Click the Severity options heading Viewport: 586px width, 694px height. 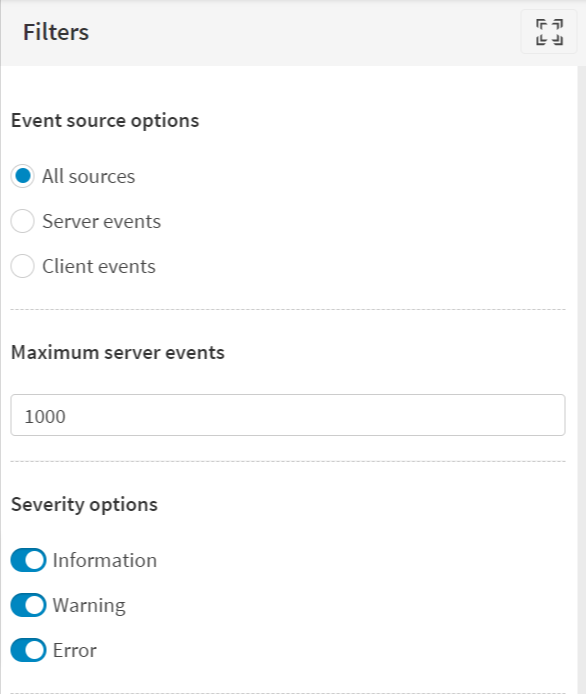[x=84, y=505]
